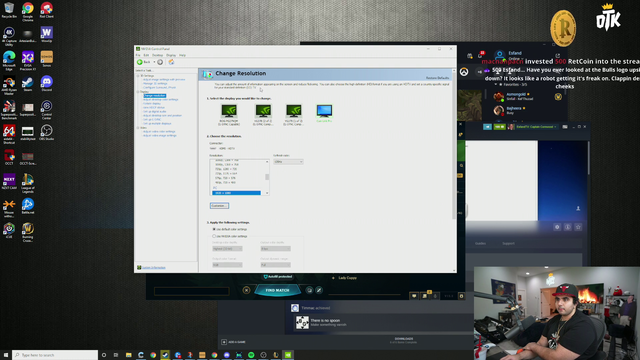Image resolution: width=640 pixels, height=360 pixels.
Task: Open the Output dynamic range dropdown
Action: click(x=276, y=265)
